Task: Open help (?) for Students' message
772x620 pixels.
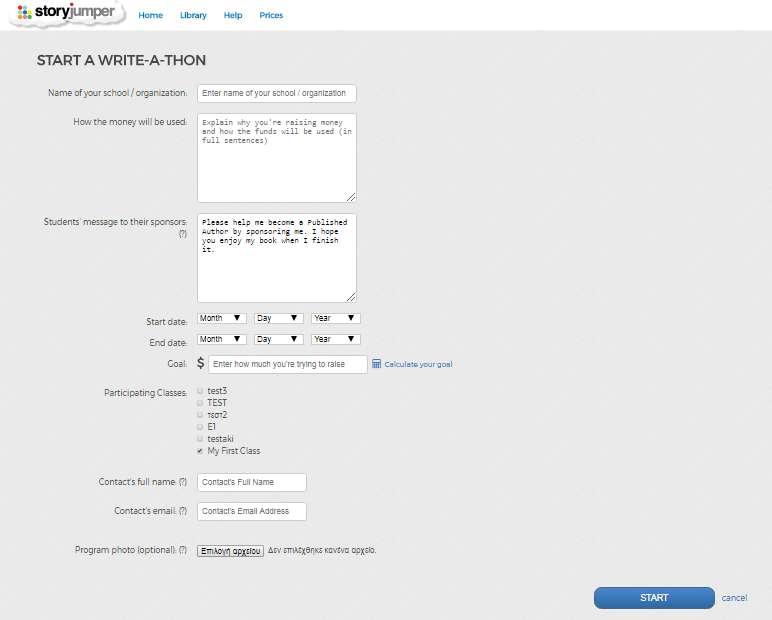Action: (x=183, y=234)
